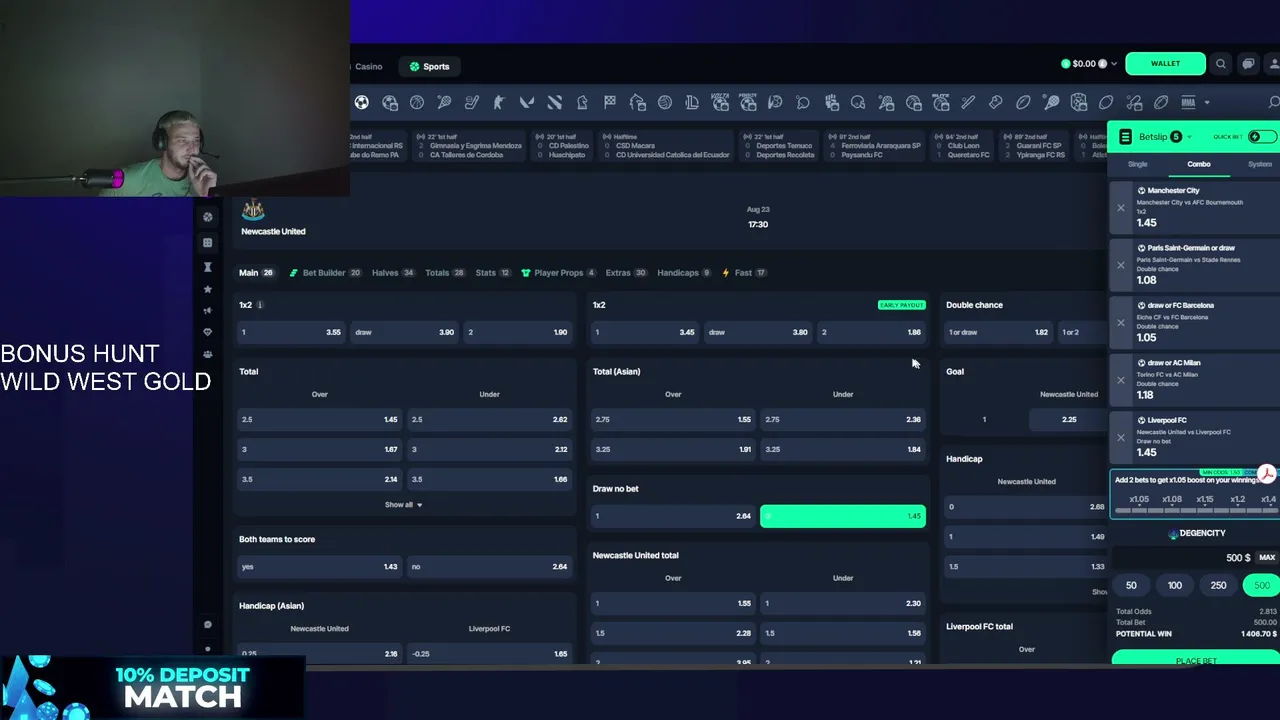Expand the Betslip dropdown chevron
1280x720 pixels.
pos(1189,137)
